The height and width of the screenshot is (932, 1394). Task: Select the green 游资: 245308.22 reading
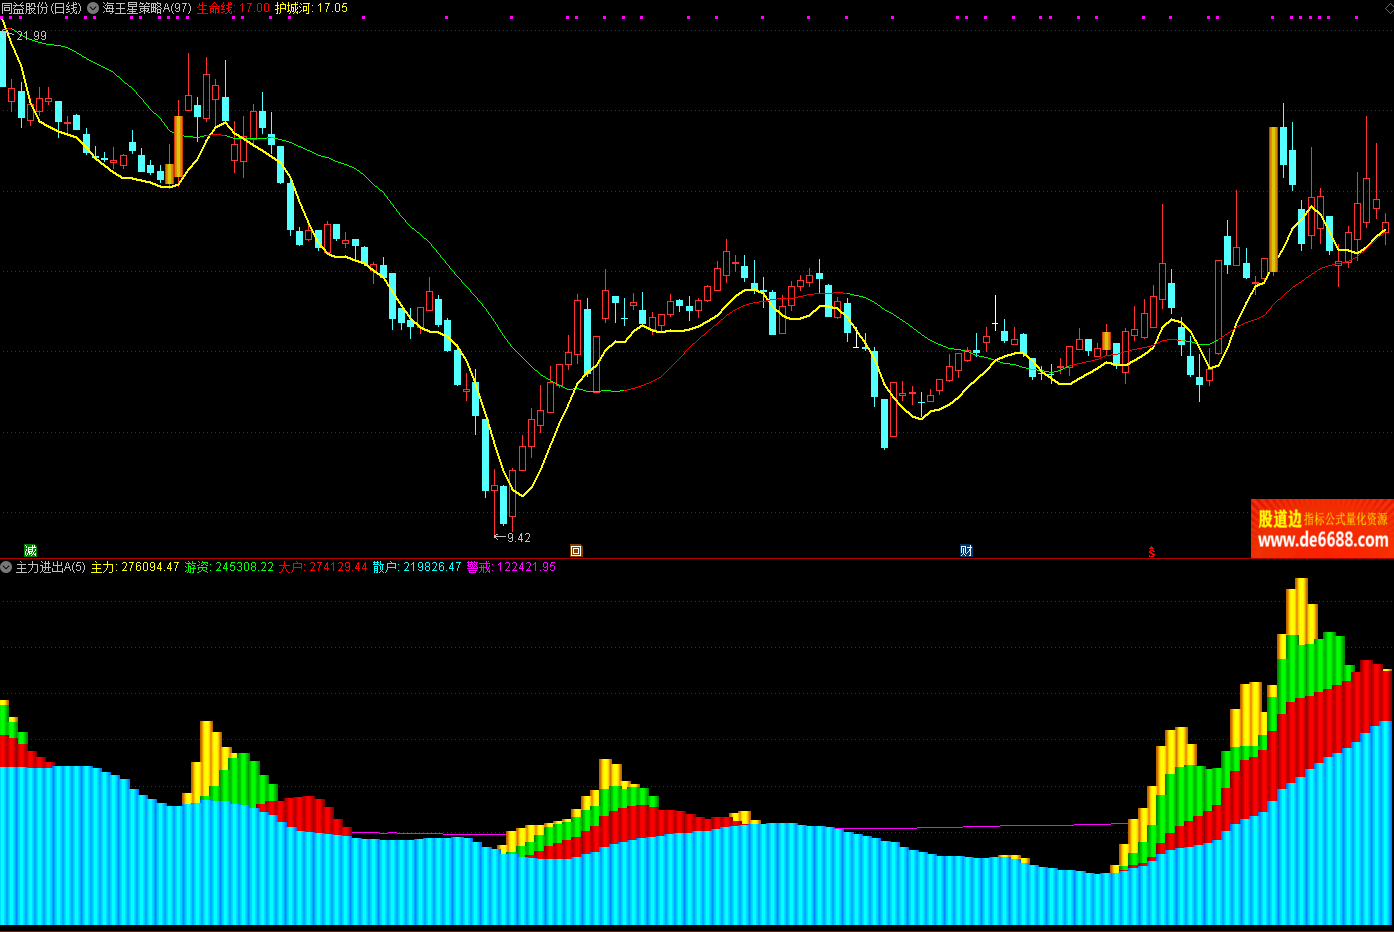pyautogui.click(x=229, y=567)
